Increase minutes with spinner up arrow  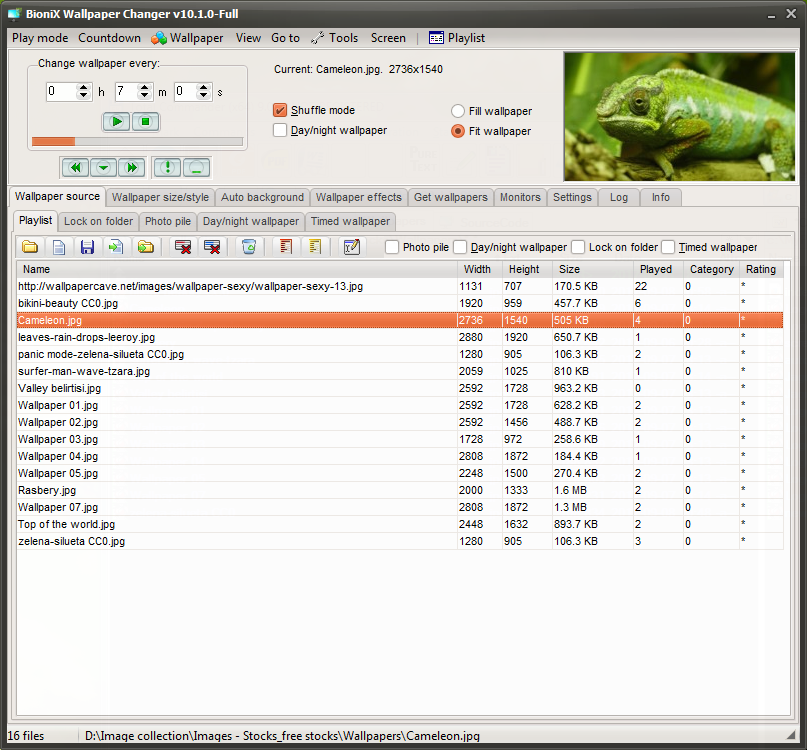point(145,88)
